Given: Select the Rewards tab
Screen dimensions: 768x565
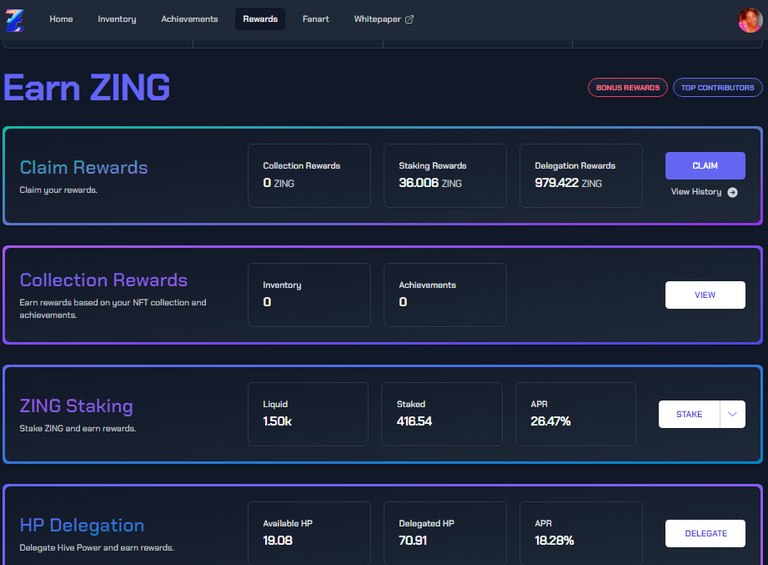Looking at the screenshot, I should tap(260, 19).
